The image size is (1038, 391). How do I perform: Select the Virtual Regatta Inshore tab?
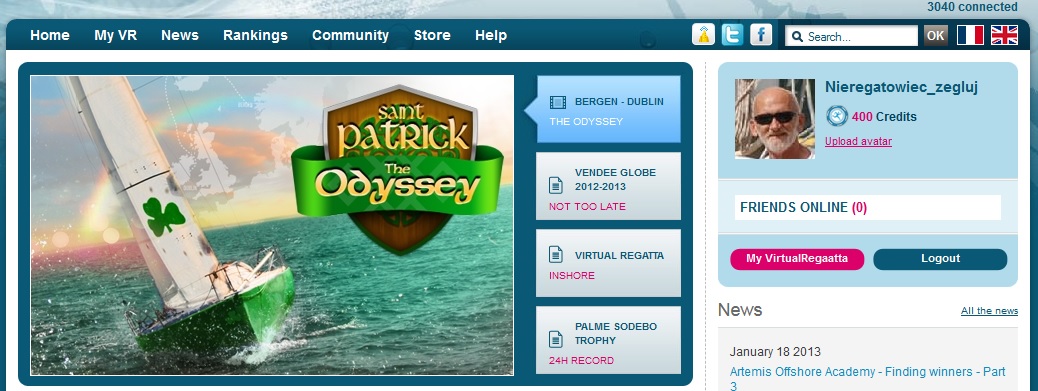coord(608,263)
